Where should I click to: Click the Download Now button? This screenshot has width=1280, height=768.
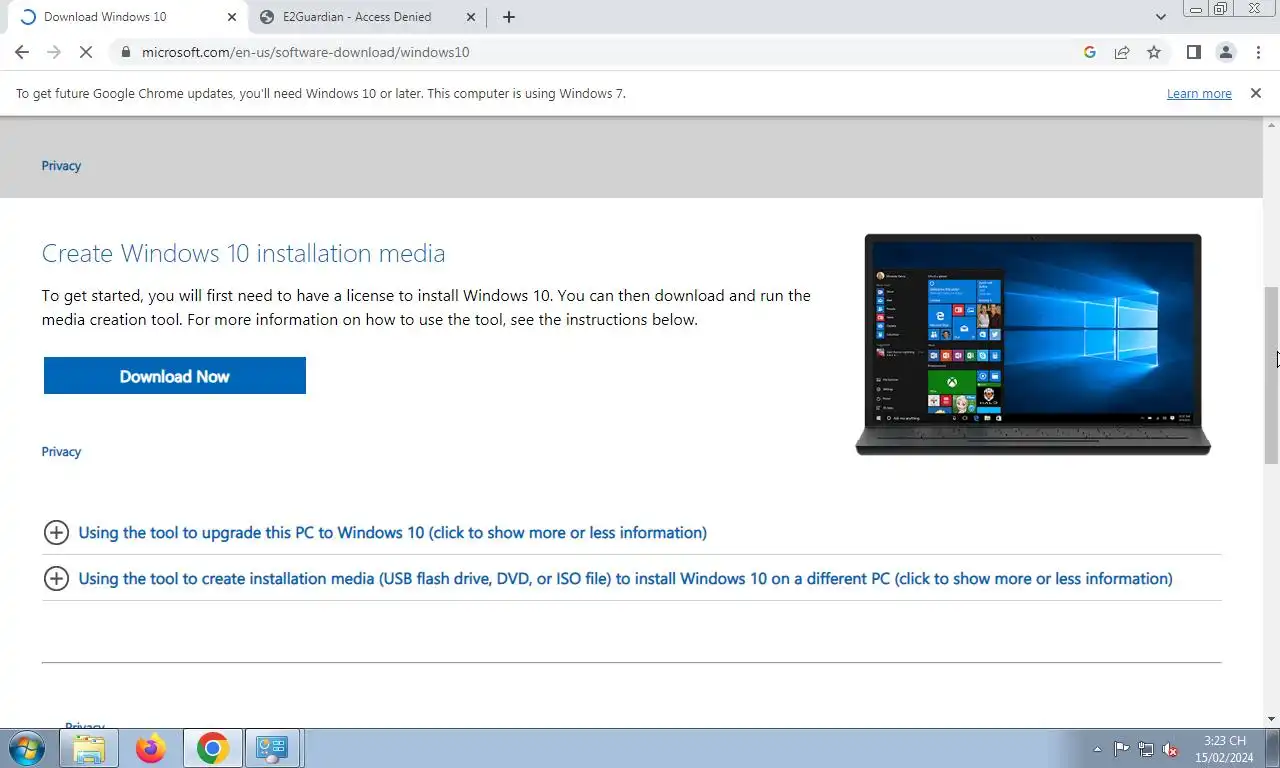175,376
